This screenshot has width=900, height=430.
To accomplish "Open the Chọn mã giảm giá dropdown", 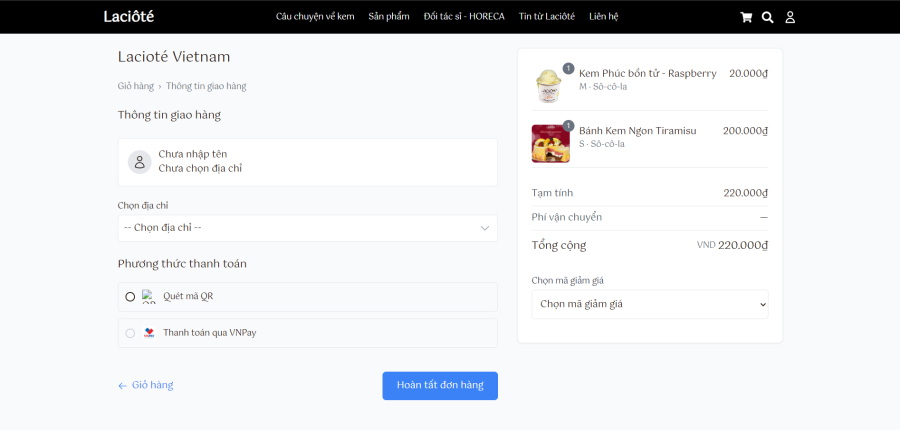I will pyautogui.click(x=650, y=304).
